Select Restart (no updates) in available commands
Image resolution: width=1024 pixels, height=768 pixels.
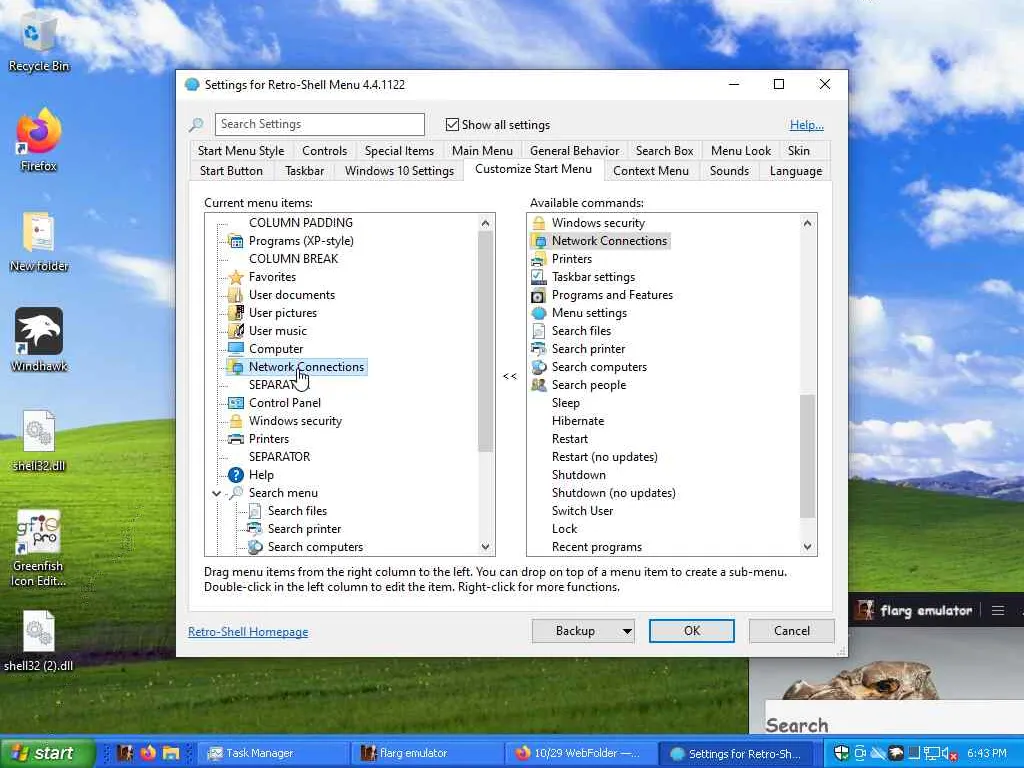click(605, 457)
